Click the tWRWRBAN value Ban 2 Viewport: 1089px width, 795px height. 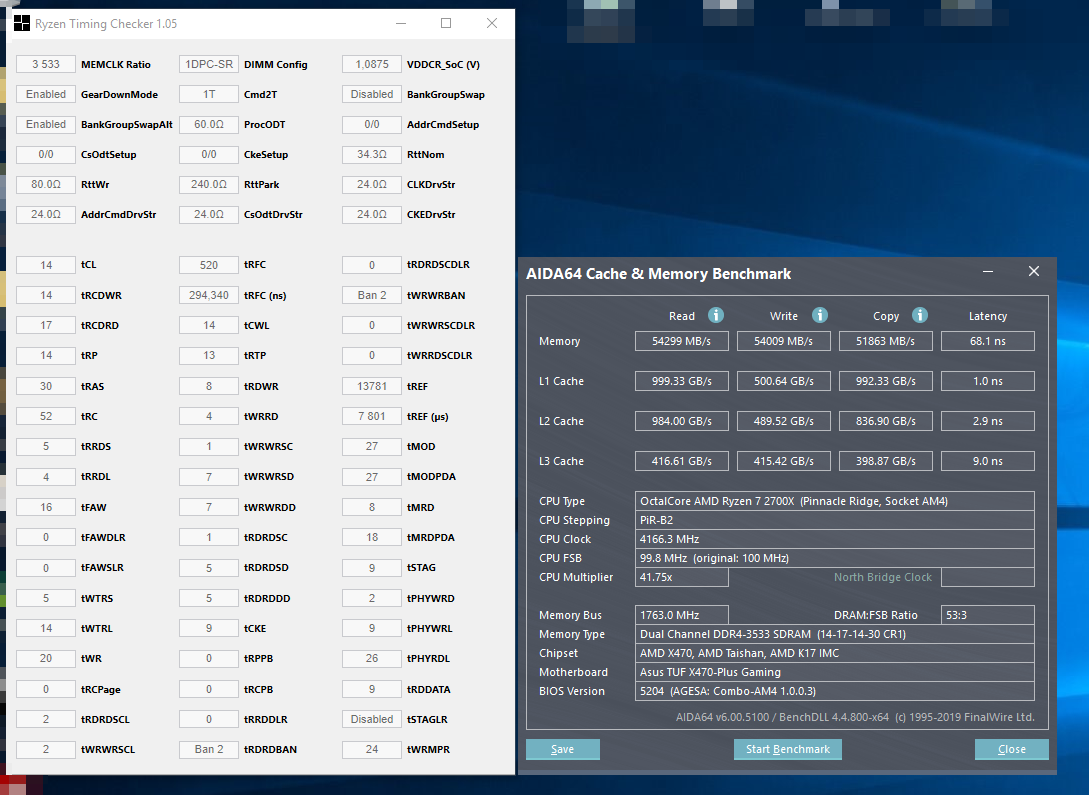tap(372, 295)
